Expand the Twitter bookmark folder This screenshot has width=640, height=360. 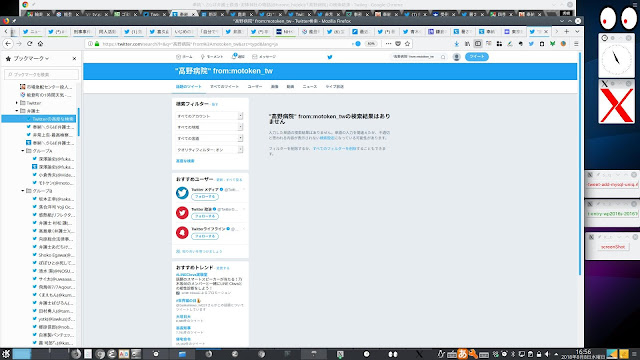point(17,103)
